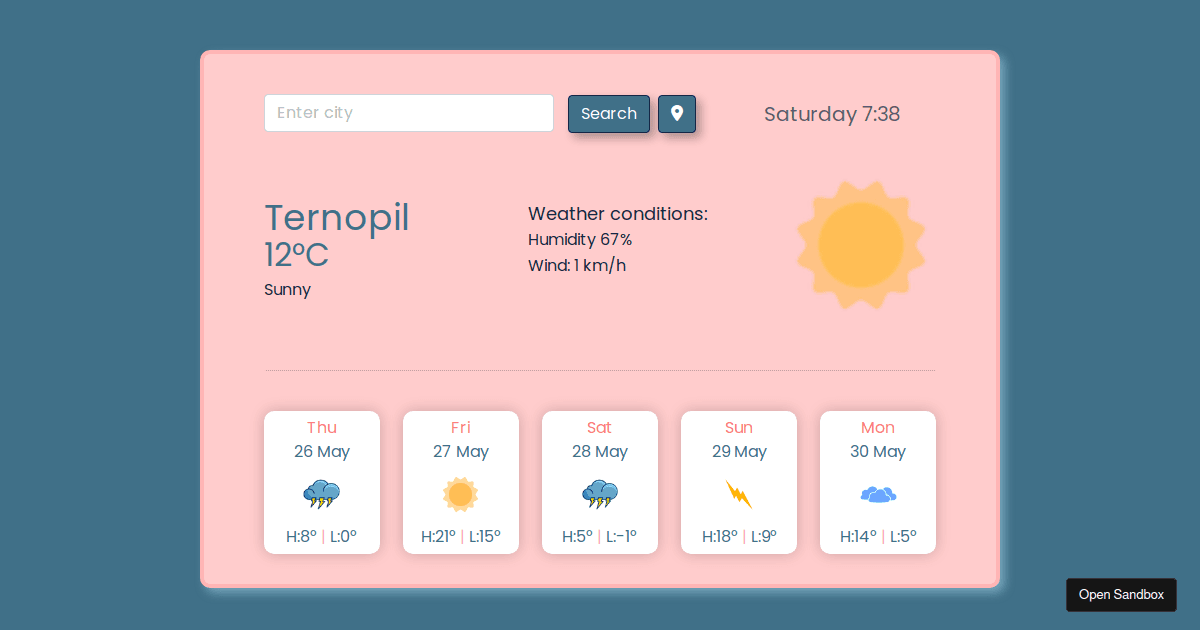
Task: Open the Sat 28 May forecast card
Action: [x=600, y=482]
